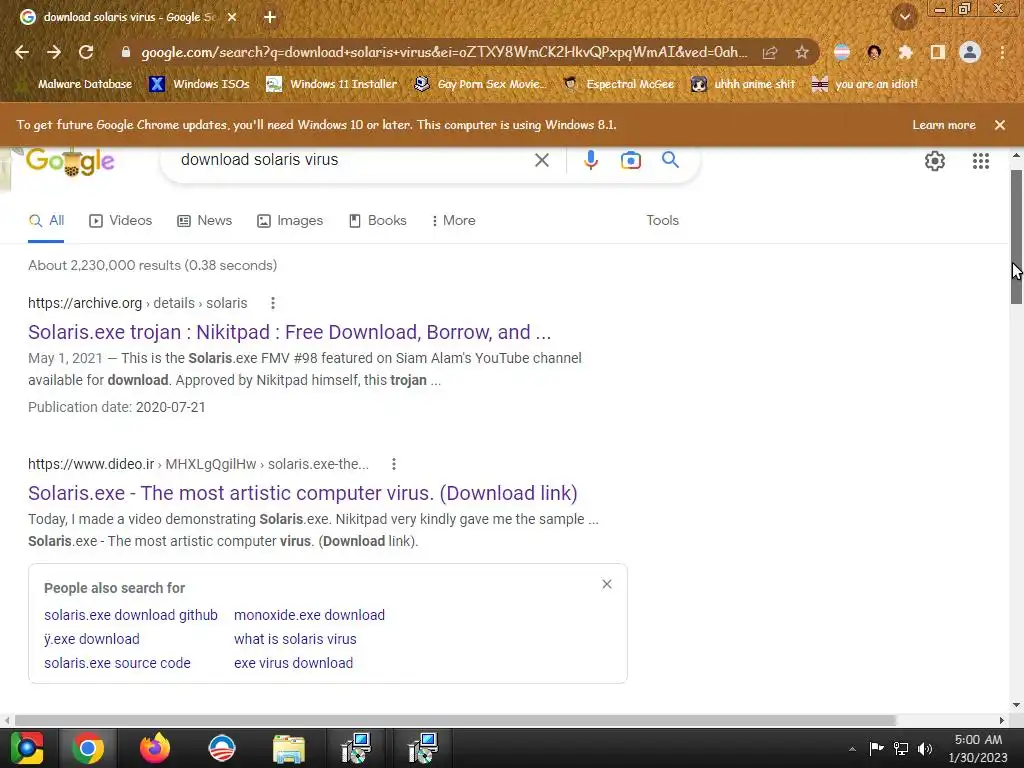
Task: Open the 'uhhh anime shit' bookmark
Action: (743, 84)
